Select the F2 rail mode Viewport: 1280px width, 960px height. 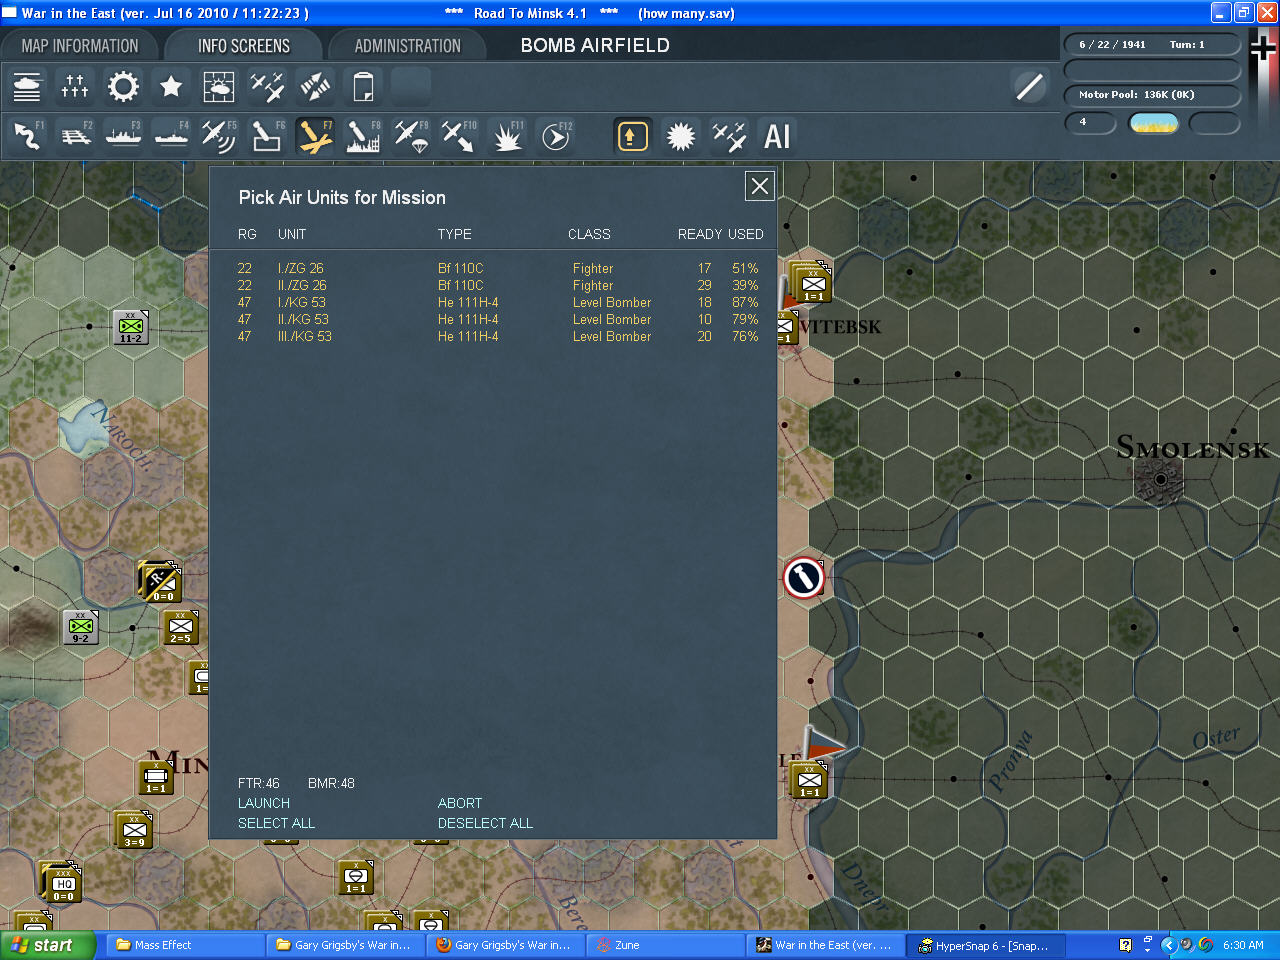tap(75, 136)
